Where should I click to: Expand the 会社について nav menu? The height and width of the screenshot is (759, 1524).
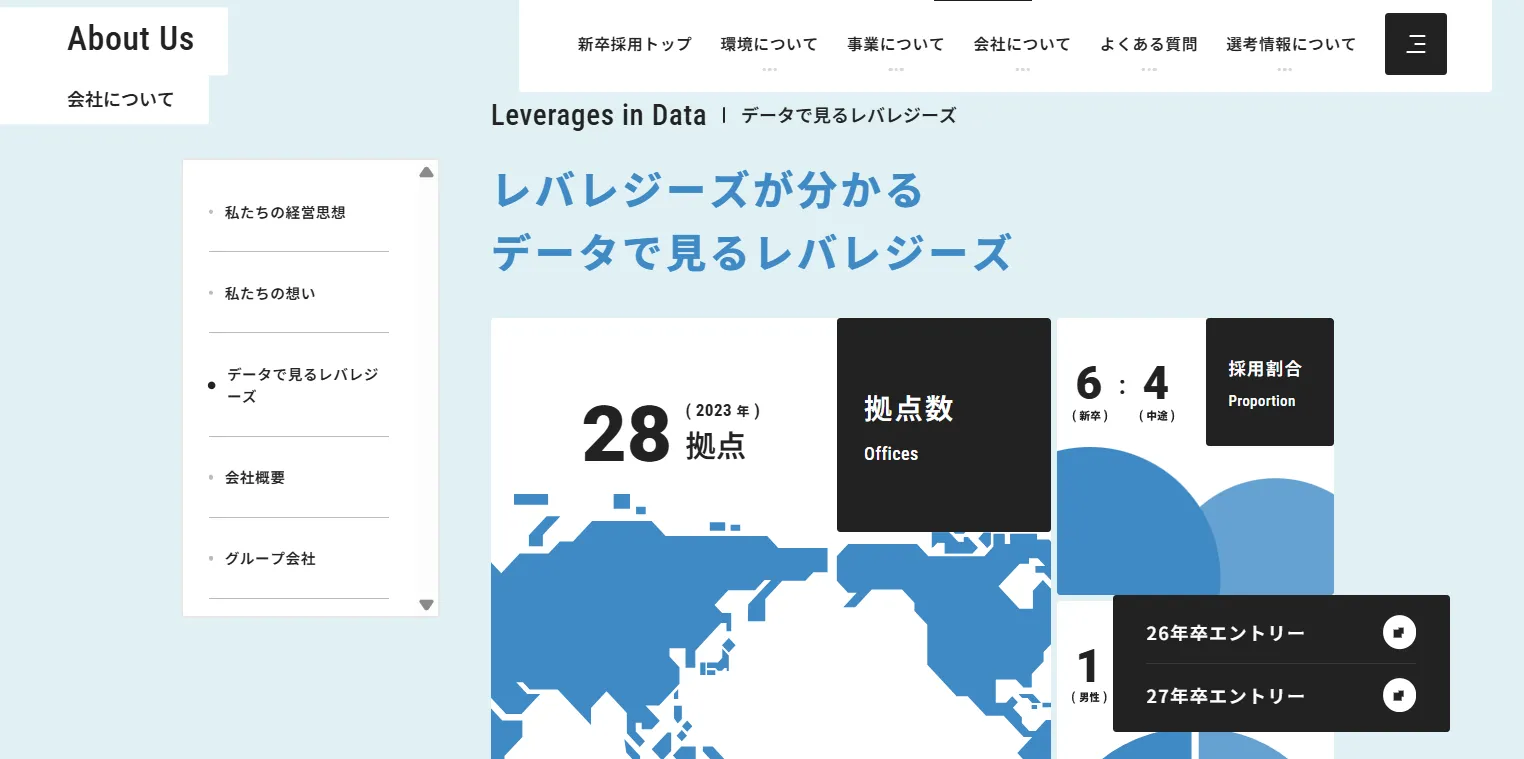tap(1022, 44)
